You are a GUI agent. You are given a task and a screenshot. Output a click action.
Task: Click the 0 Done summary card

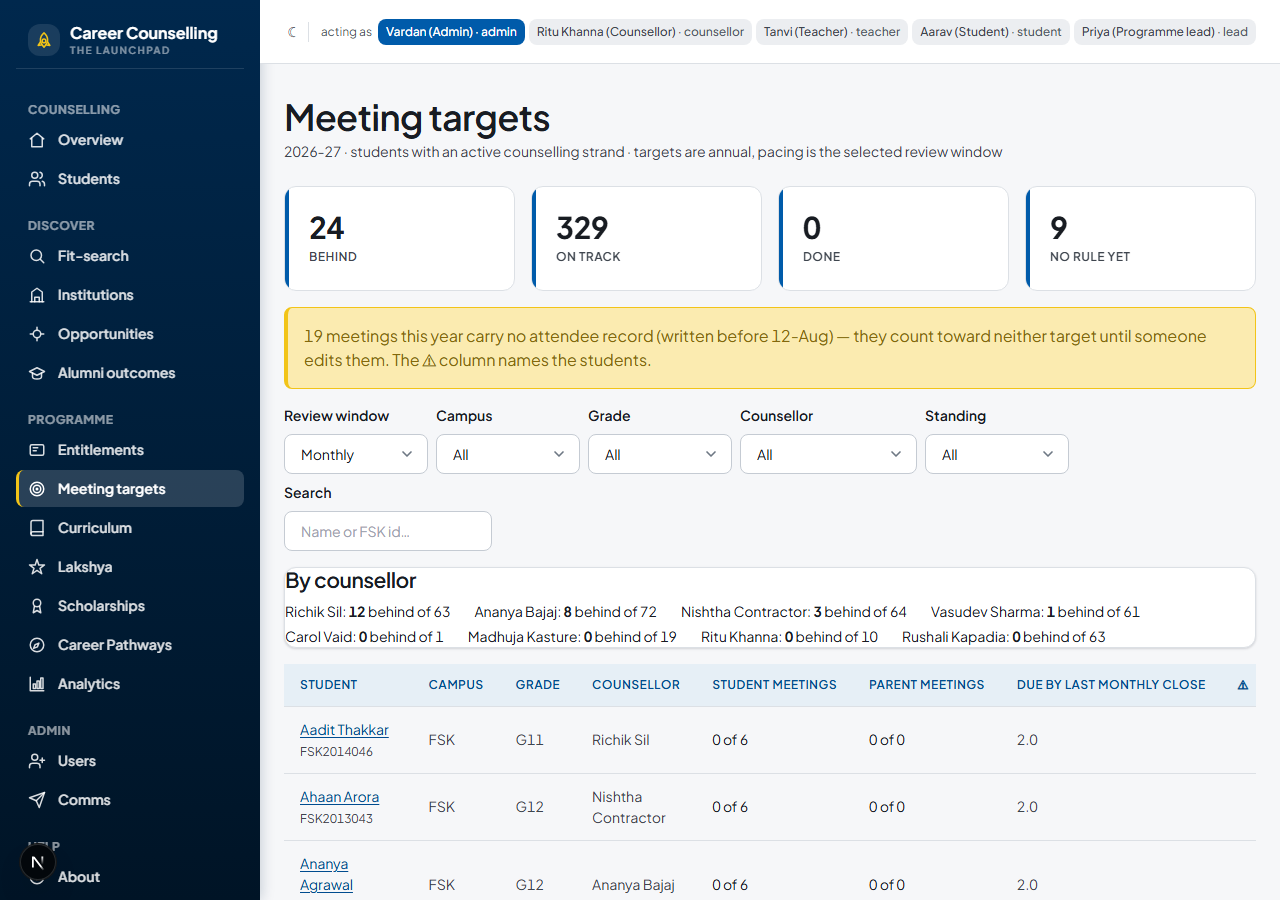[x=893, y=238]
